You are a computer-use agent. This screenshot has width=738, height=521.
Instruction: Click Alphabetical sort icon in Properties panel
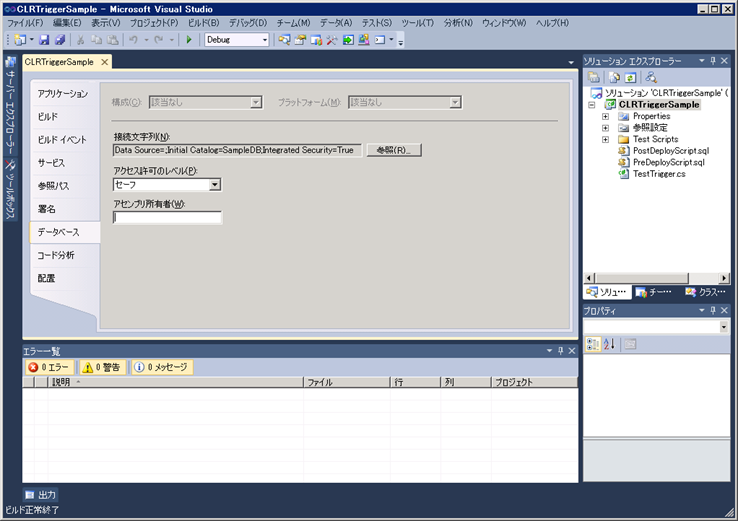coord(609,345)
